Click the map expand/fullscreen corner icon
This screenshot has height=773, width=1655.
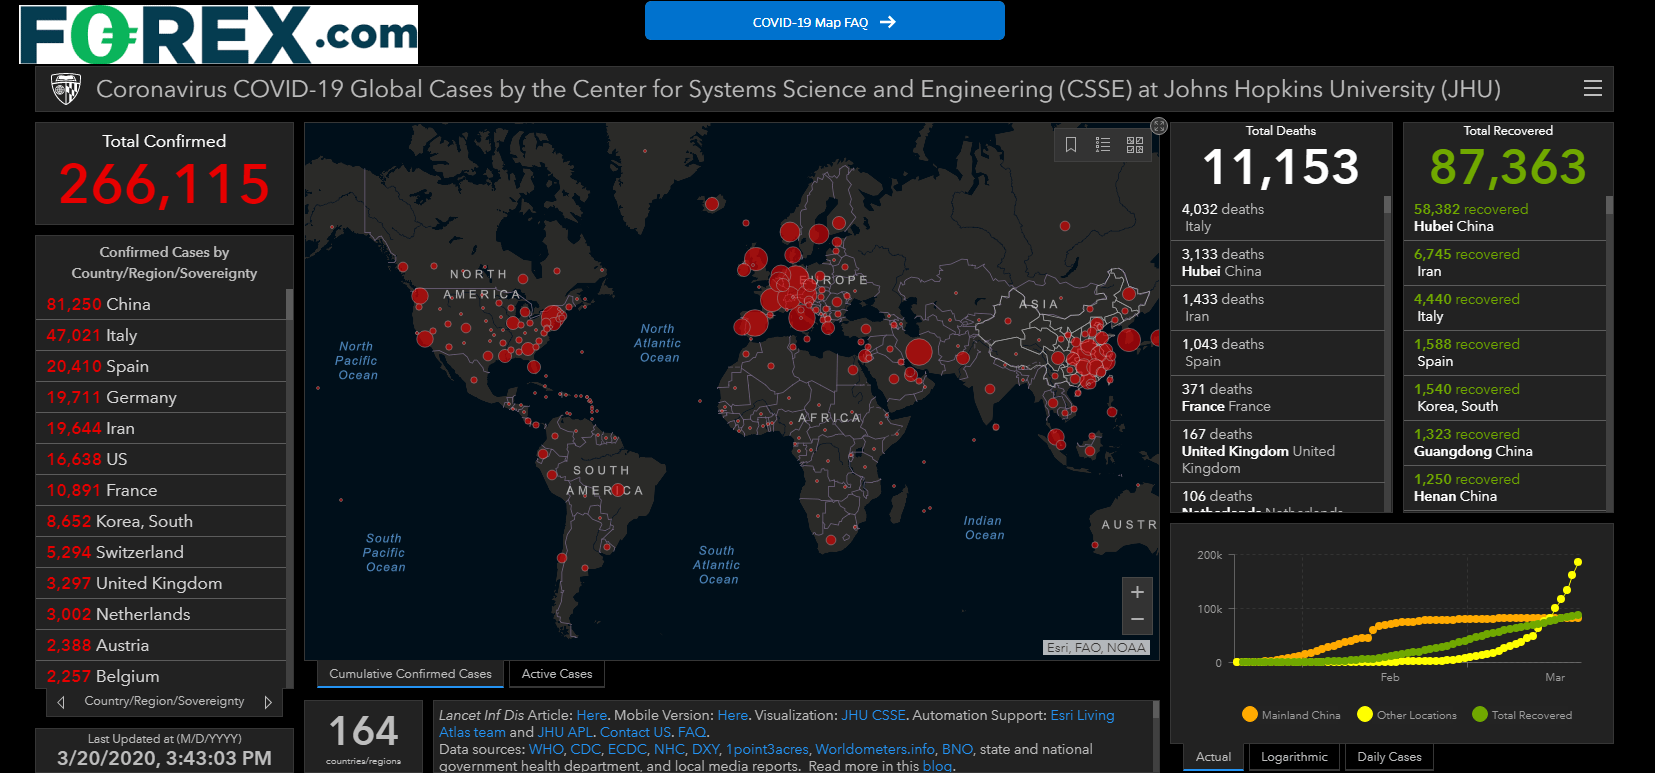1159,126
